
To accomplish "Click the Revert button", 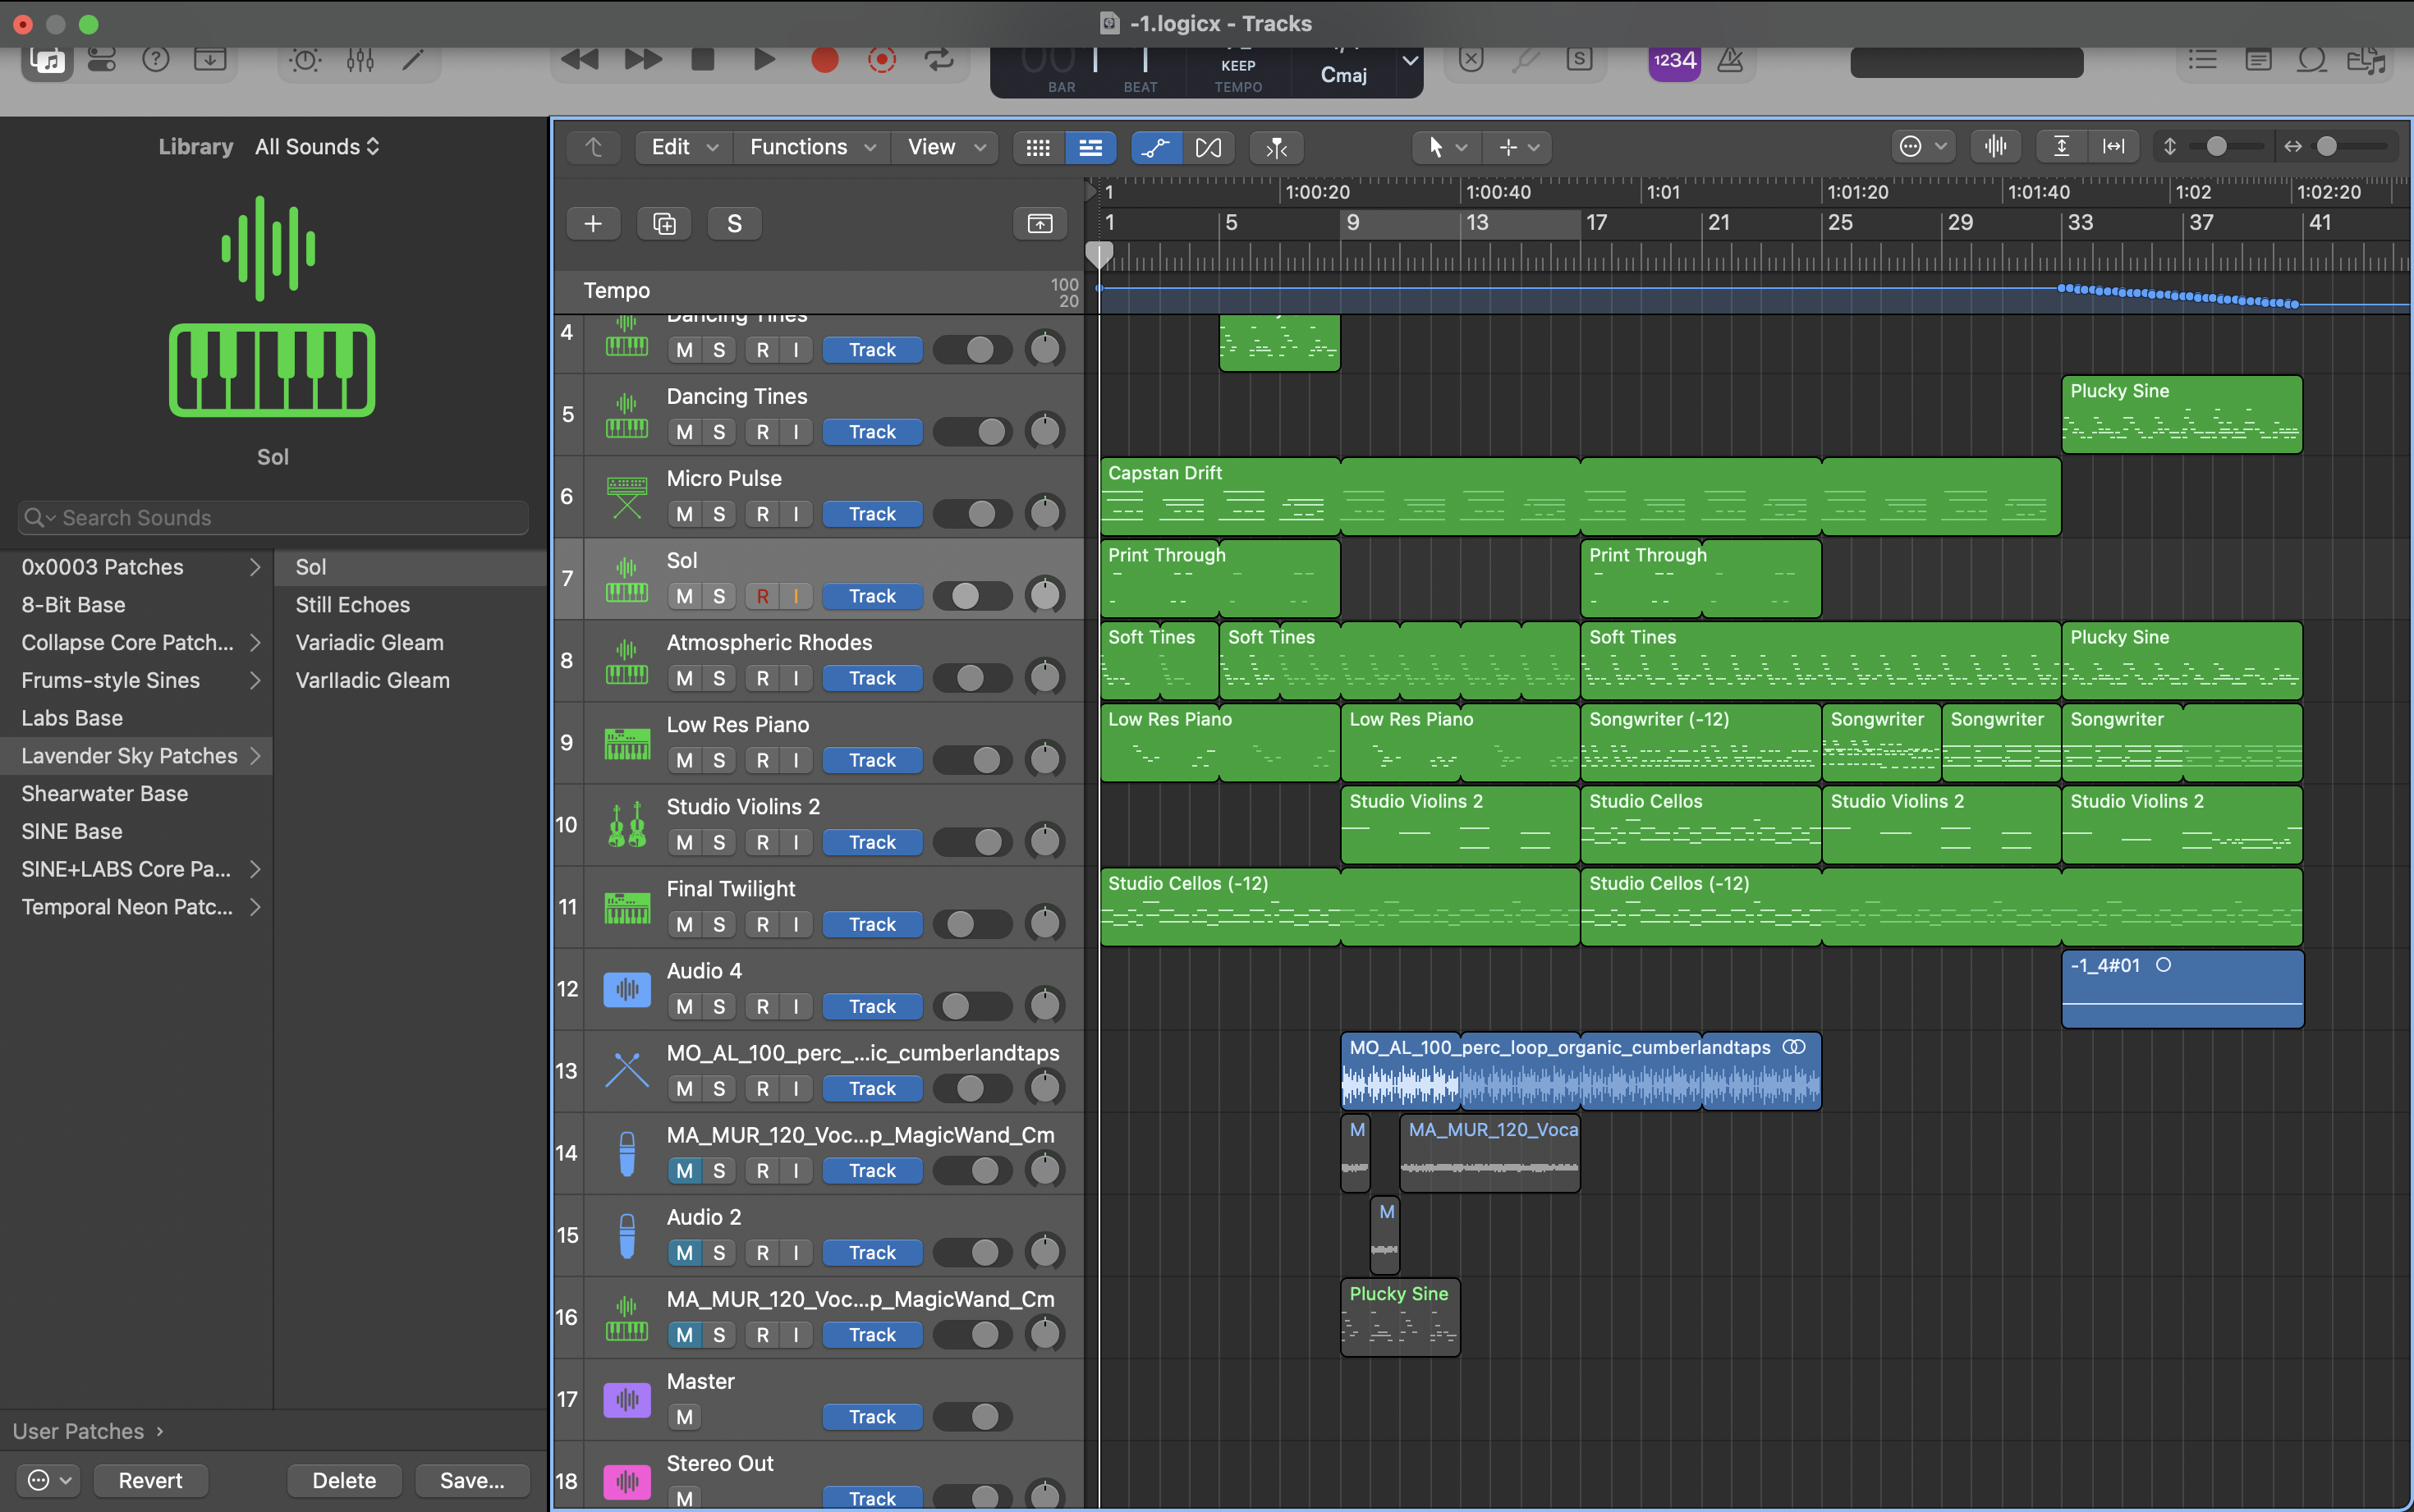I will 150,1480.
